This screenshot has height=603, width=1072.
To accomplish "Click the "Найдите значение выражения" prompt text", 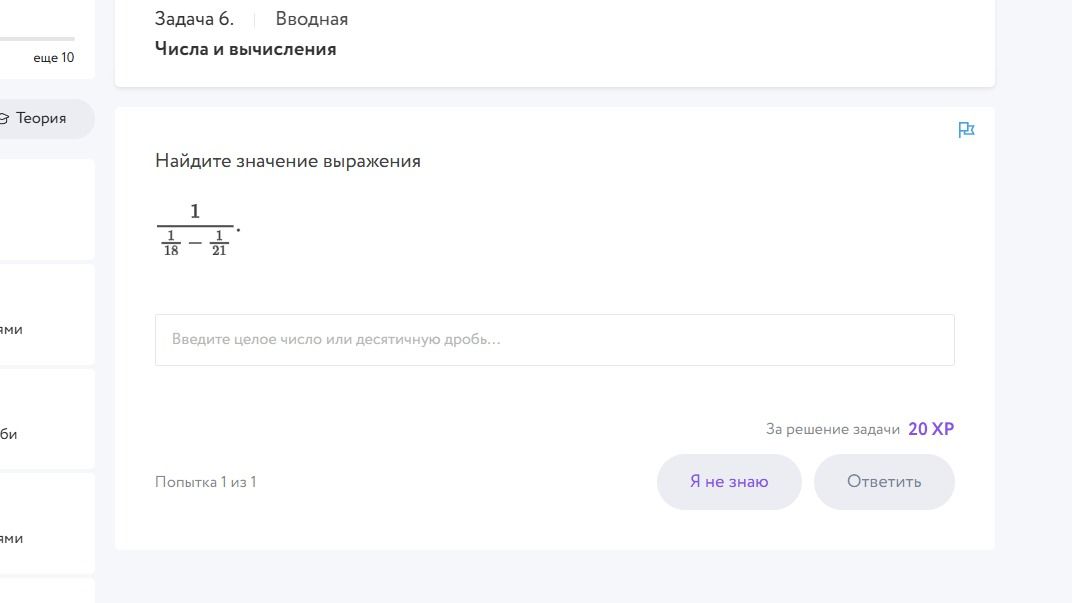I will click(x=288, y=161).
